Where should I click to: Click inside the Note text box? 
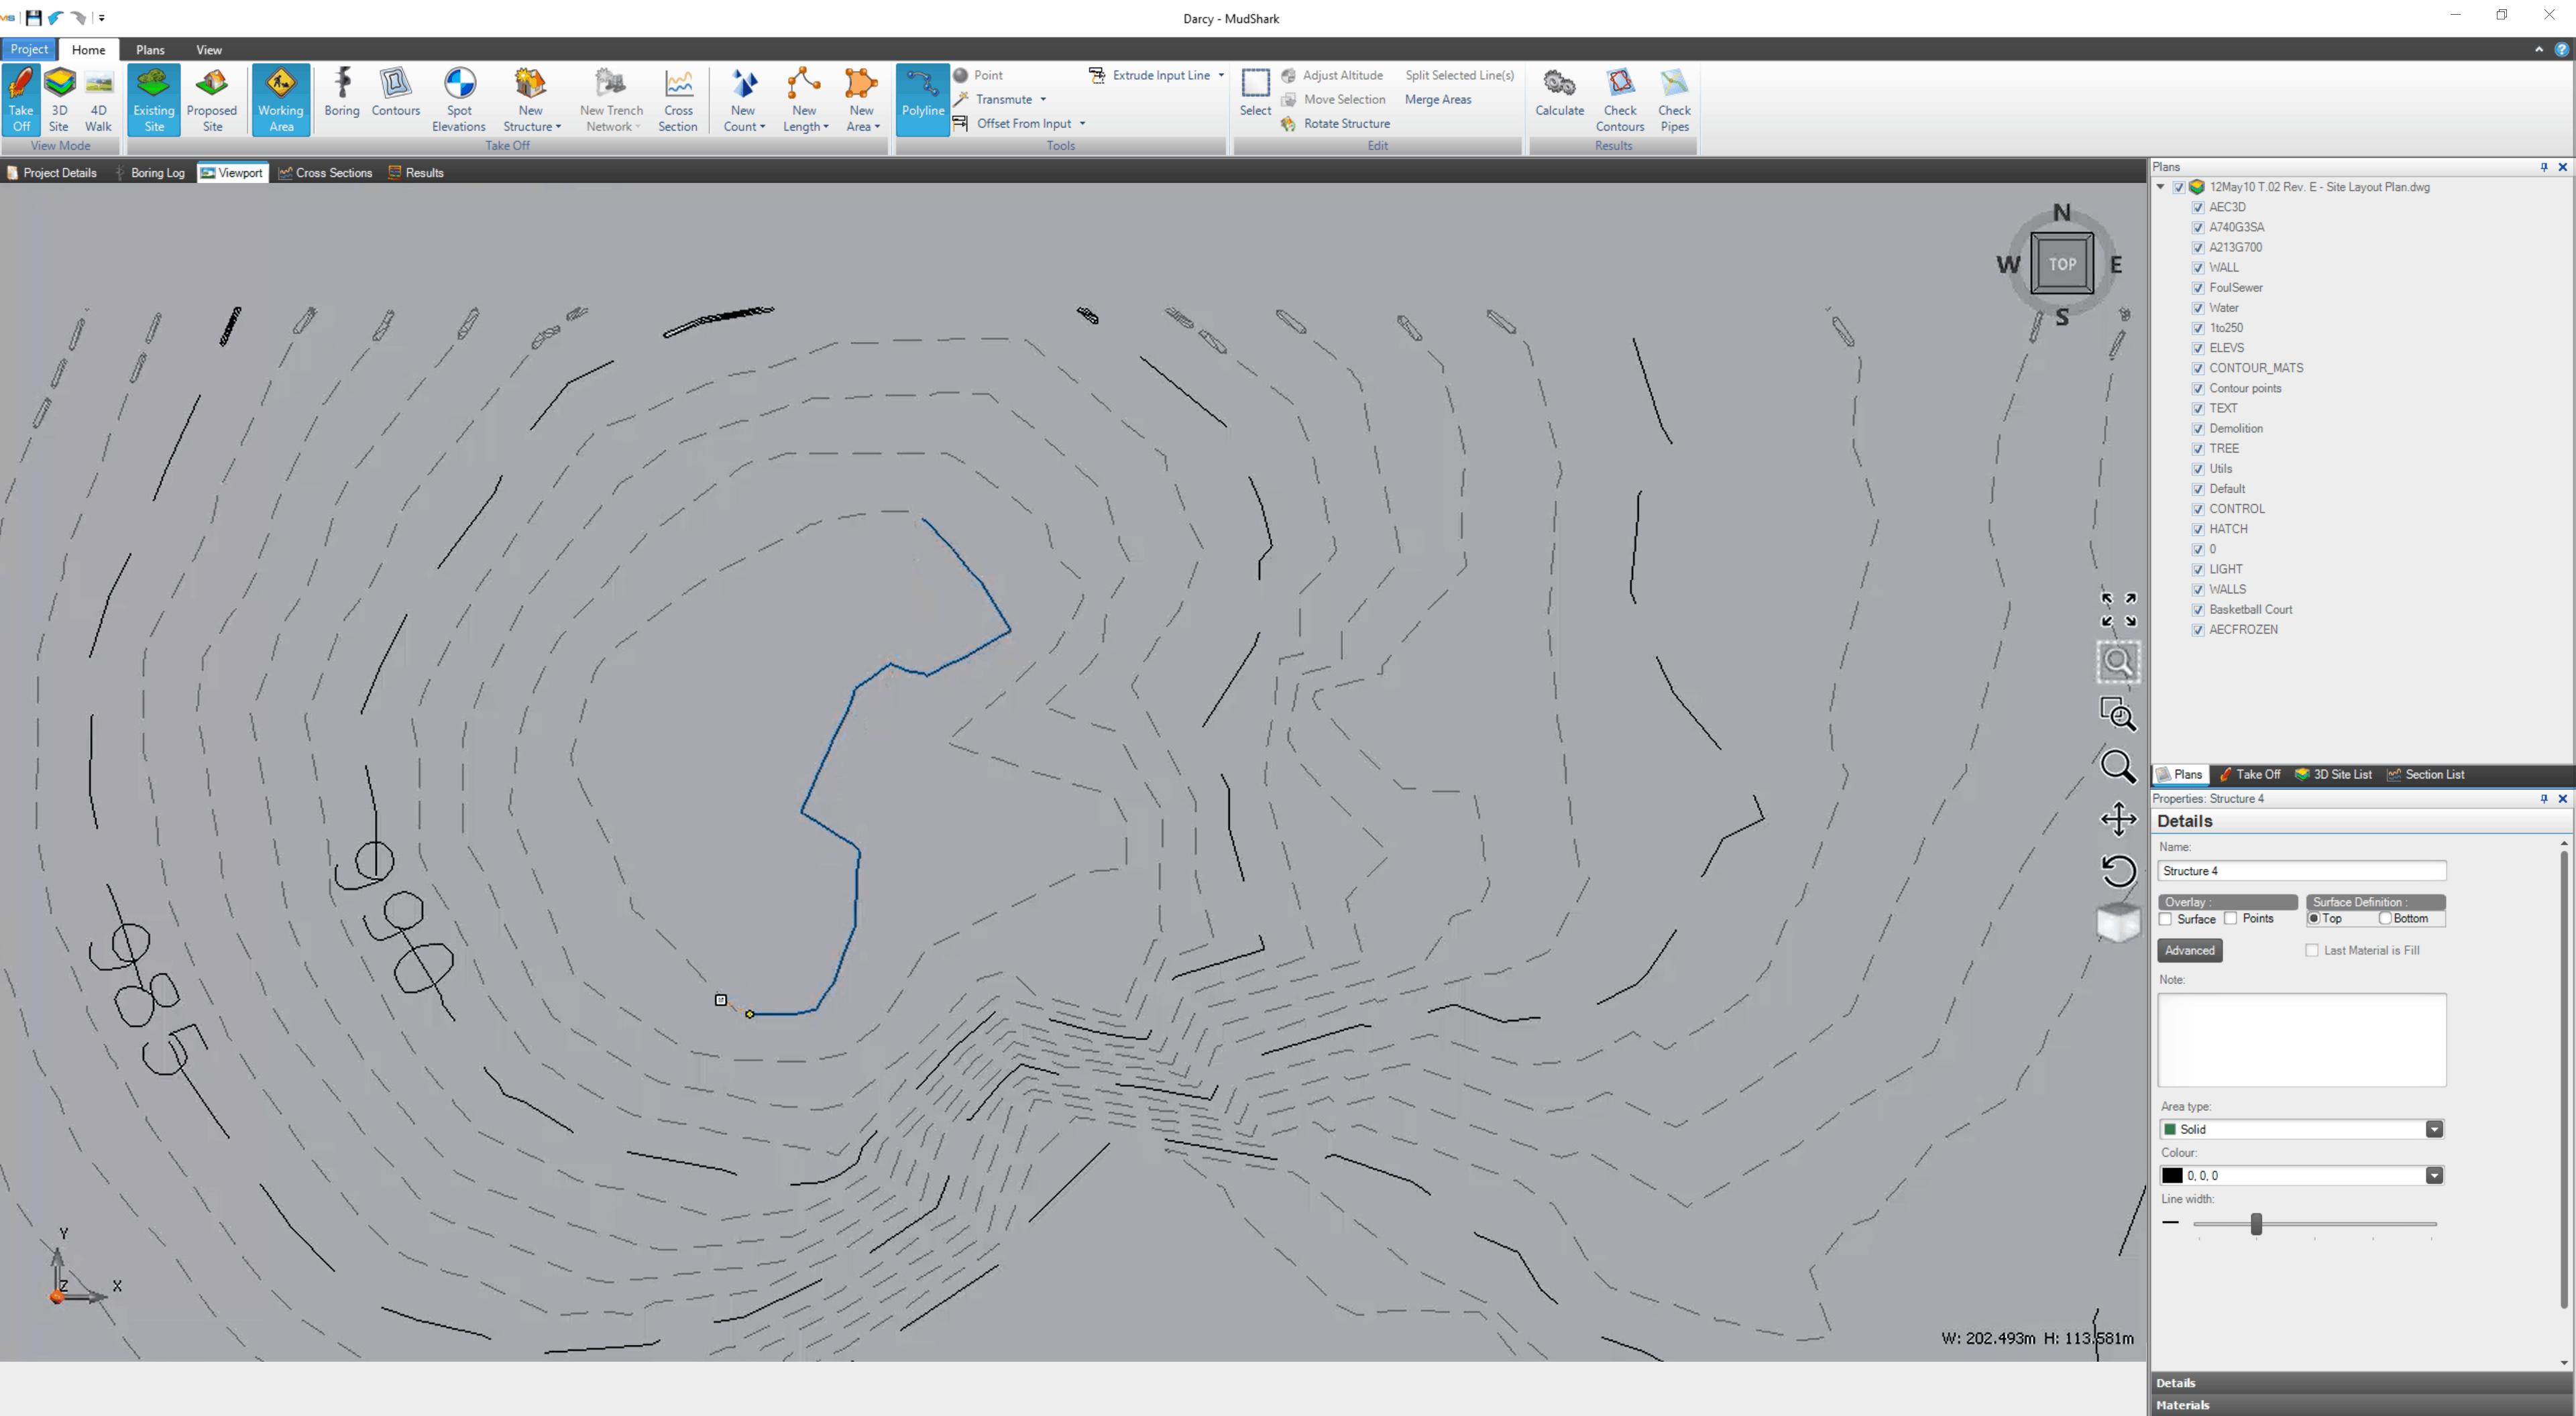[2301, 1040]
